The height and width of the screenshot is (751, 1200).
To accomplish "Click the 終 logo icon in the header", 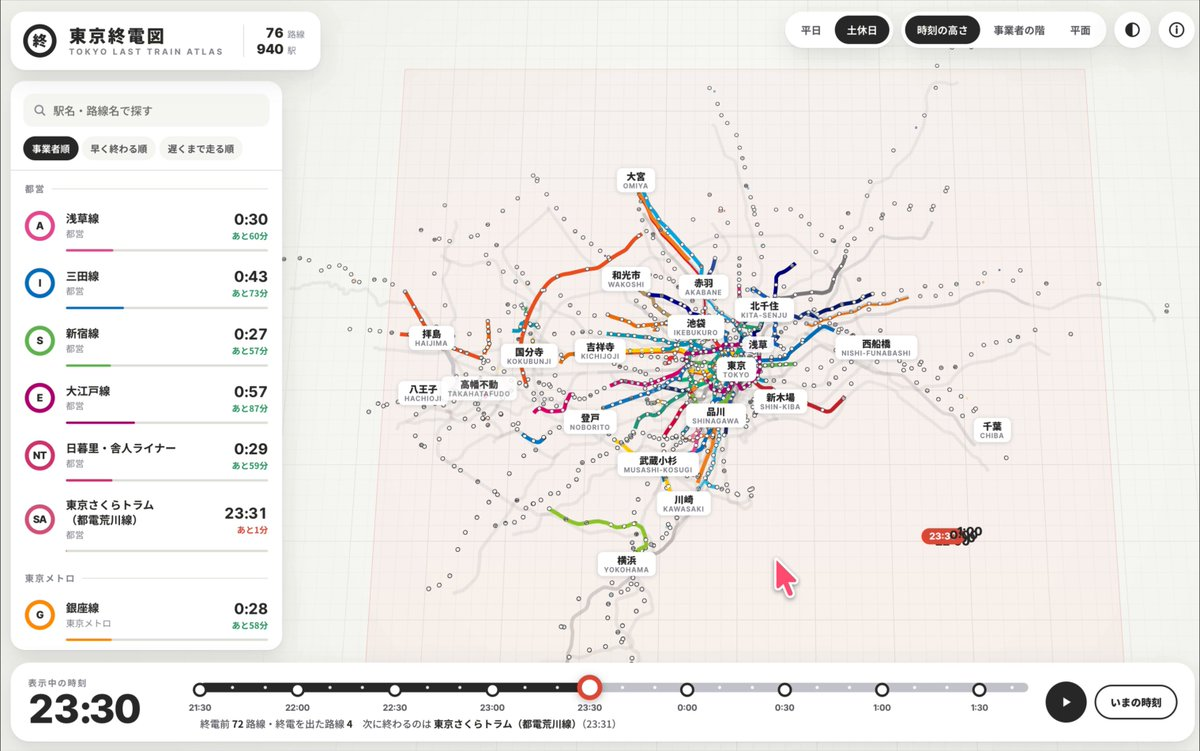I will point(40,40).
